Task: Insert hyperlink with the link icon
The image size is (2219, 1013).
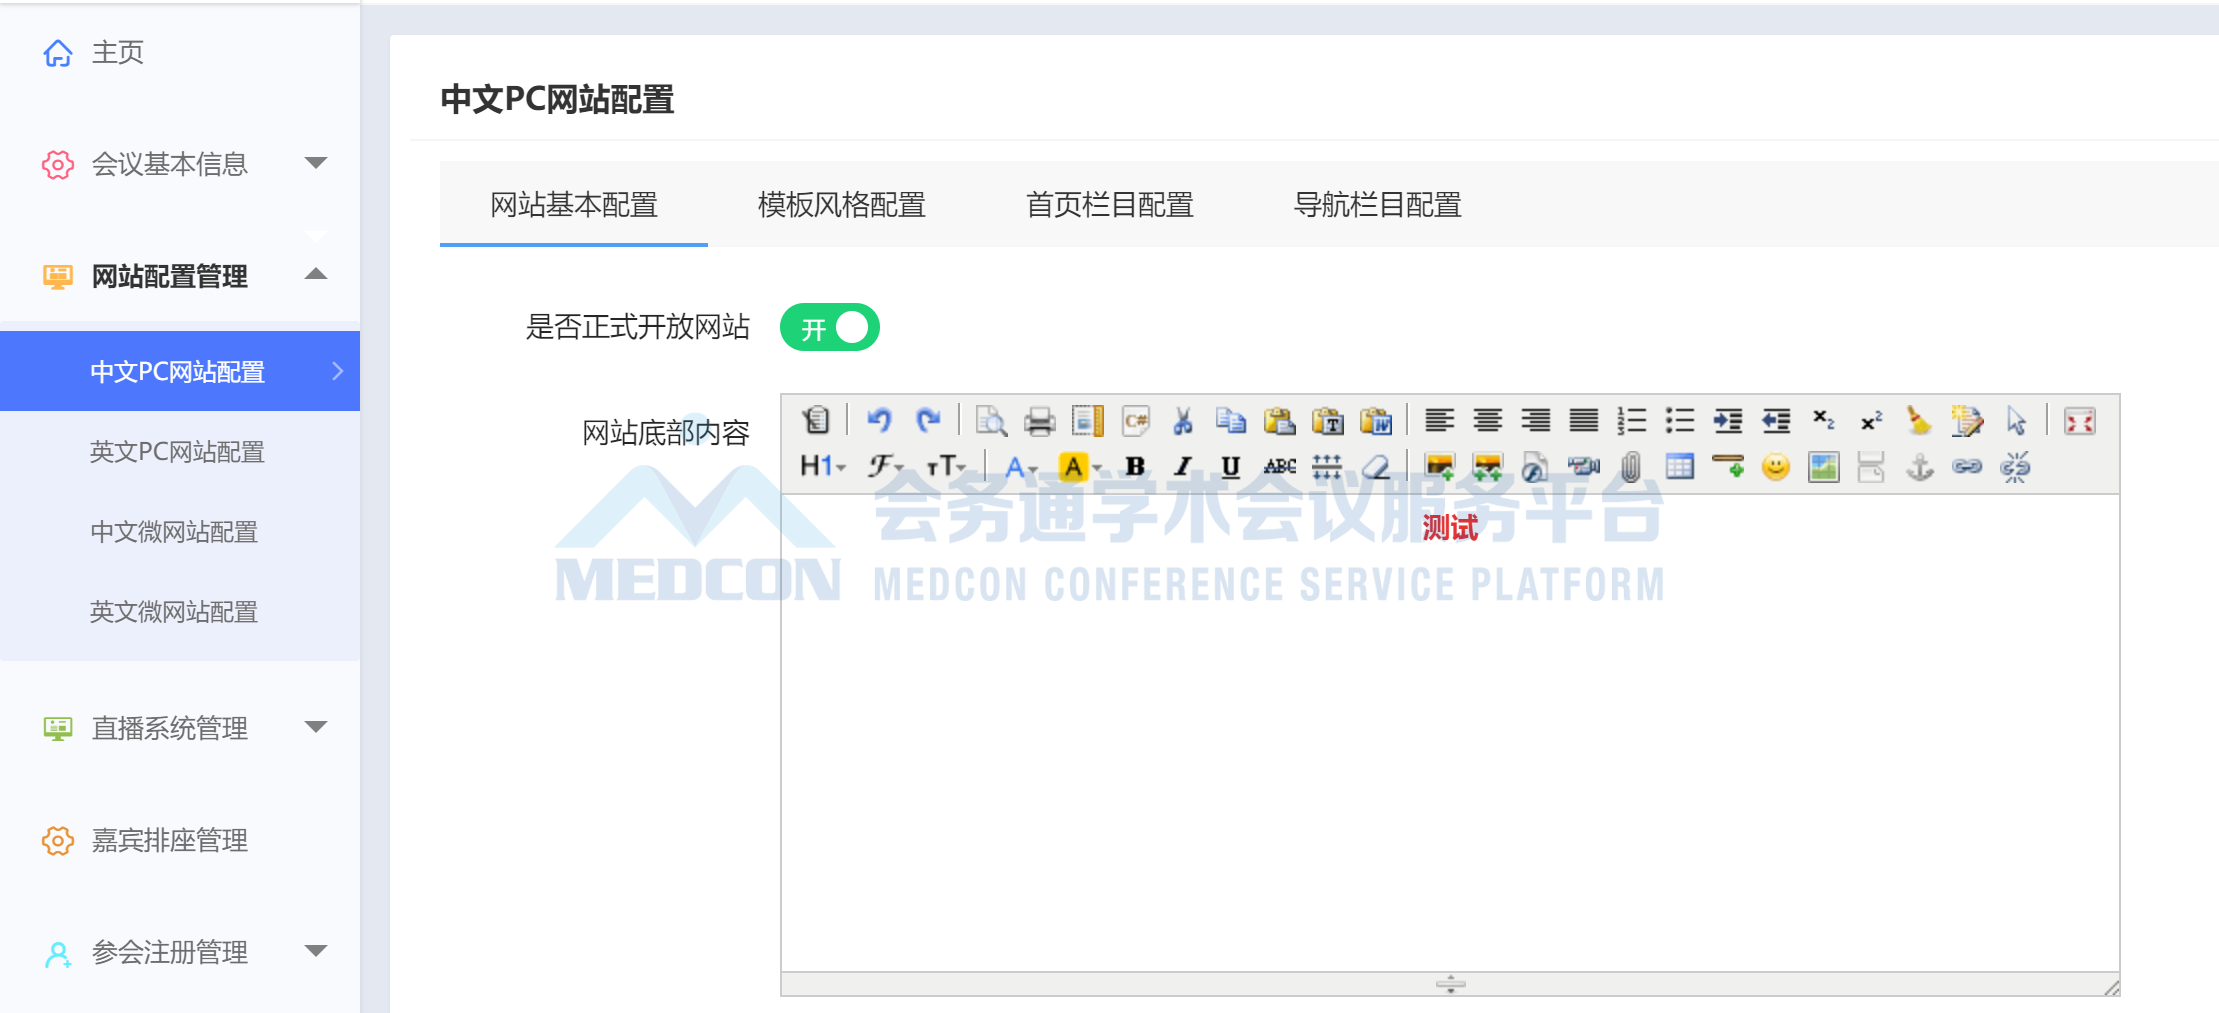Action: (x=1967, y=467)
